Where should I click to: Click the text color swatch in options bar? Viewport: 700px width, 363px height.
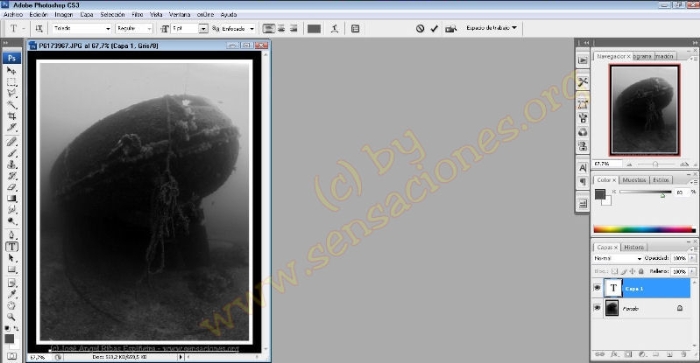click(314, 29)
